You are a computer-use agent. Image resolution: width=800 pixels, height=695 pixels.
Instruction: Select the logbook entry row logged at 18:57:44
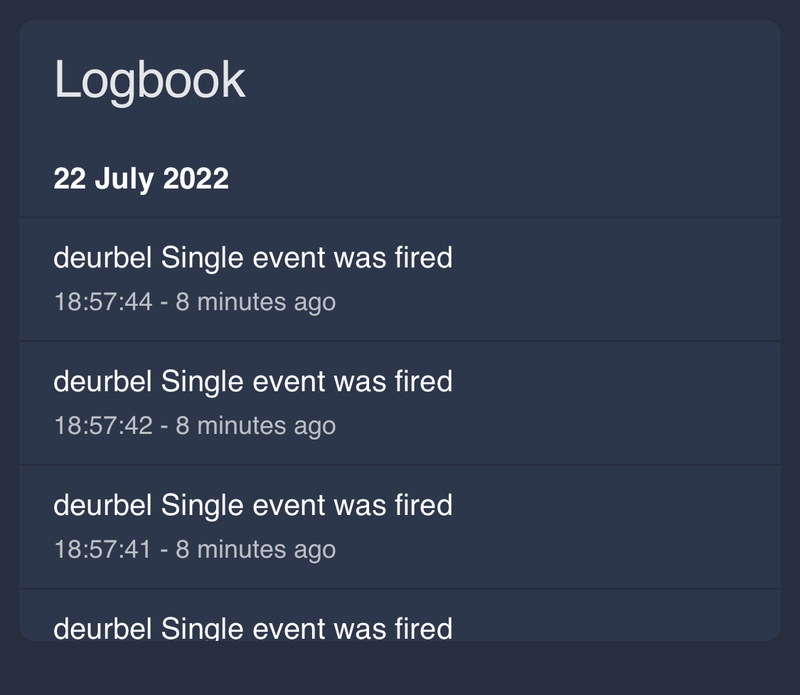click(600, 279)
